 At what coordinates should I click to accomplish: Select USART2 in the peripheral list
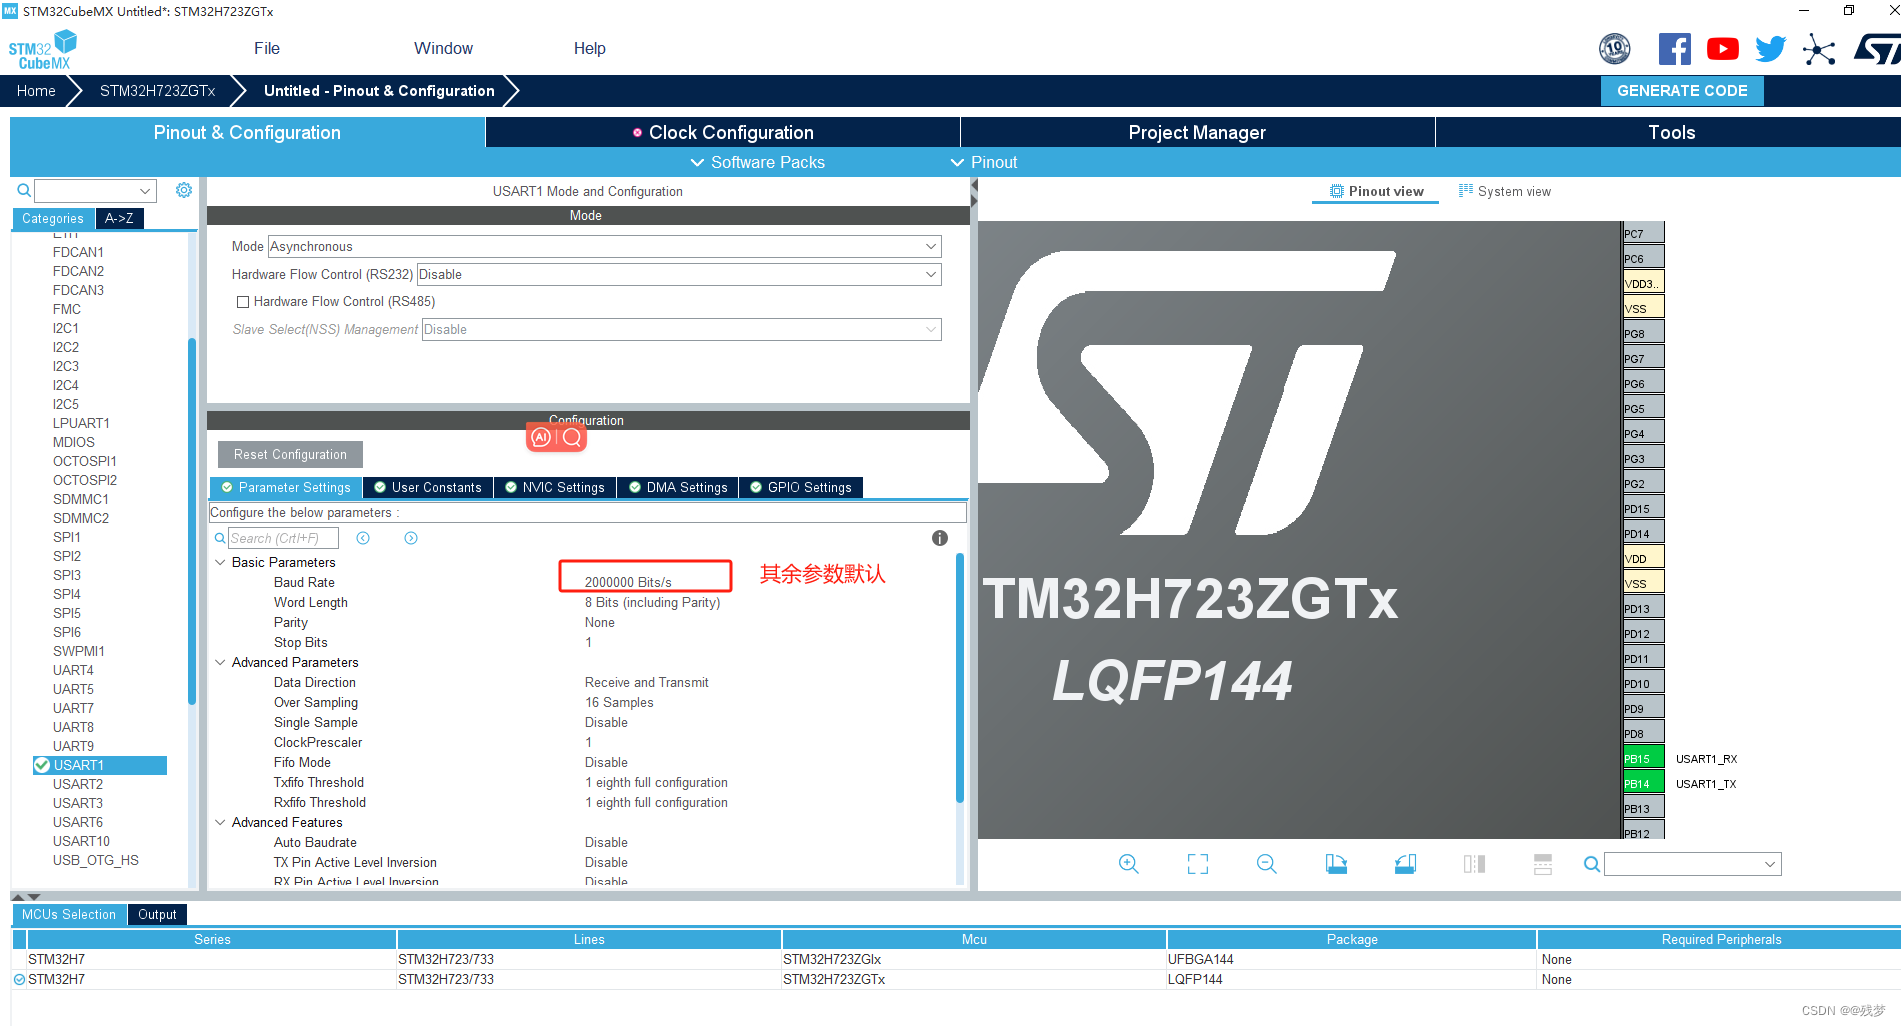click(x=78, y=784)
